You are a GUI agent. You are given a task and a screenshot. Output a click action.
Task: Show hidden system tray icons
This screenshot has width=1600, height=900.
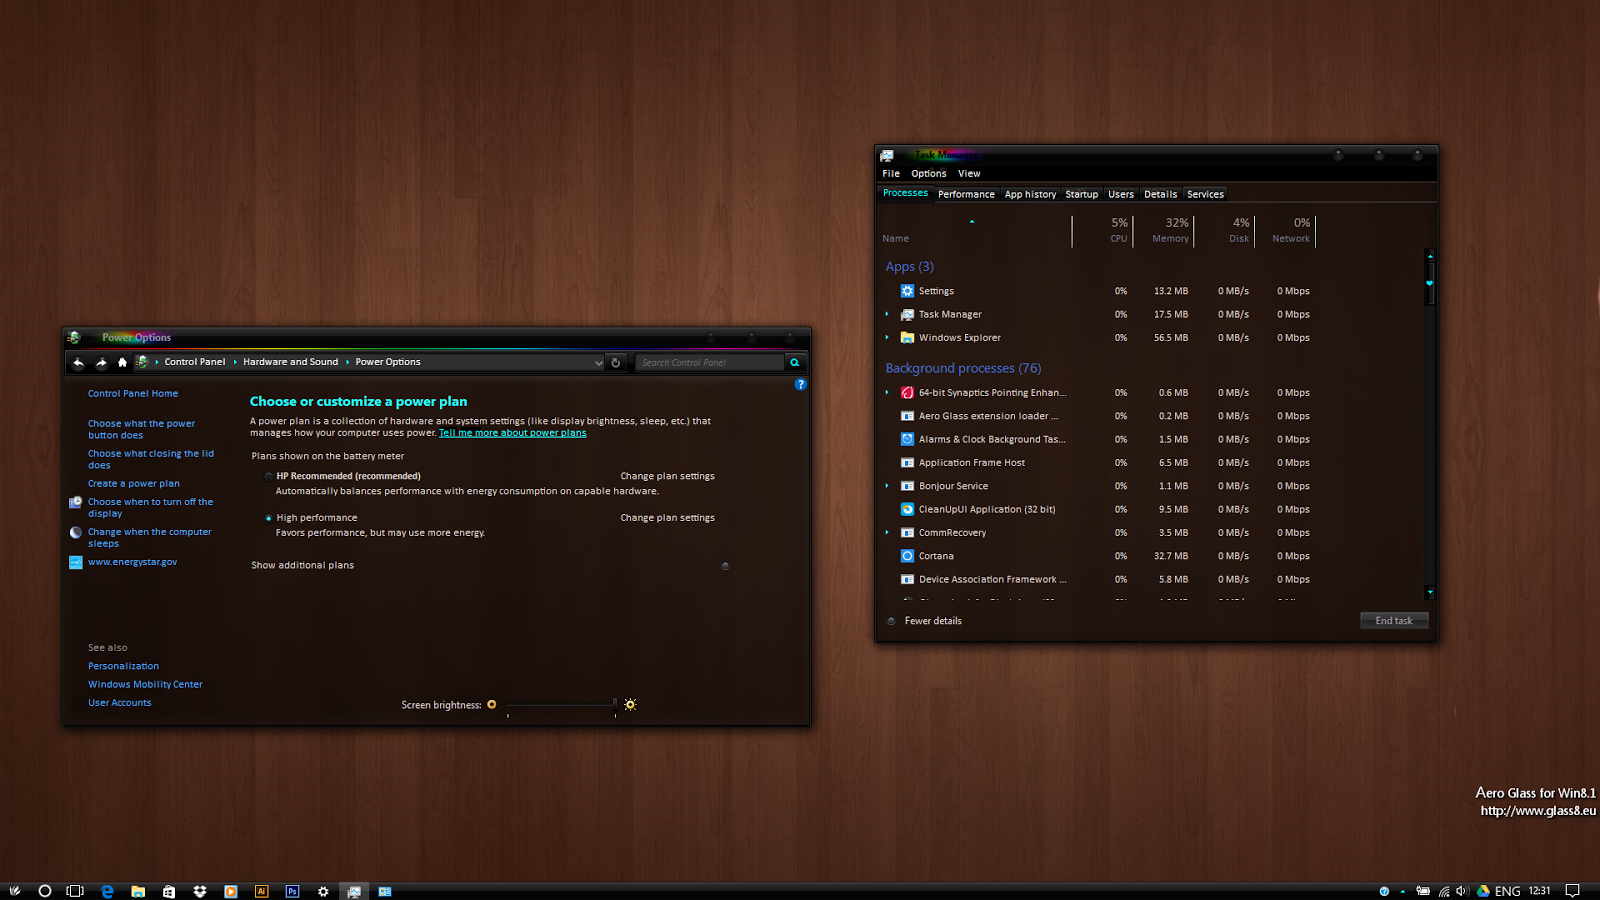pyautogui.click(x=1403, y=891)
